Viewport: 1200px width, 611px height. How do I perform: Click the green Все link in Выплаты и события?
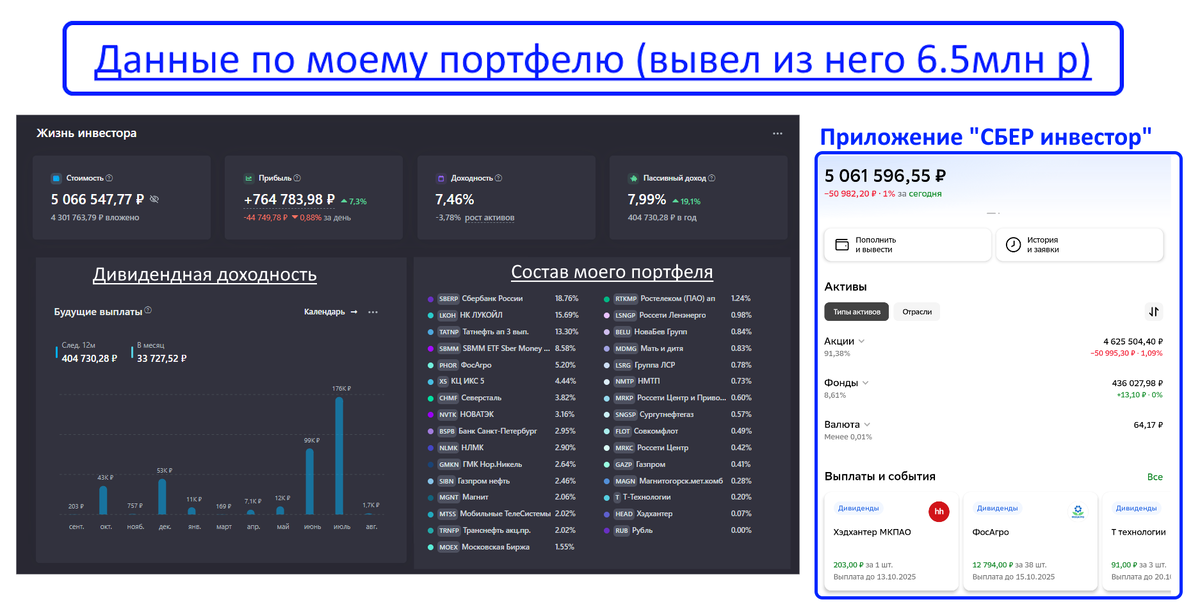(1155, 477)
